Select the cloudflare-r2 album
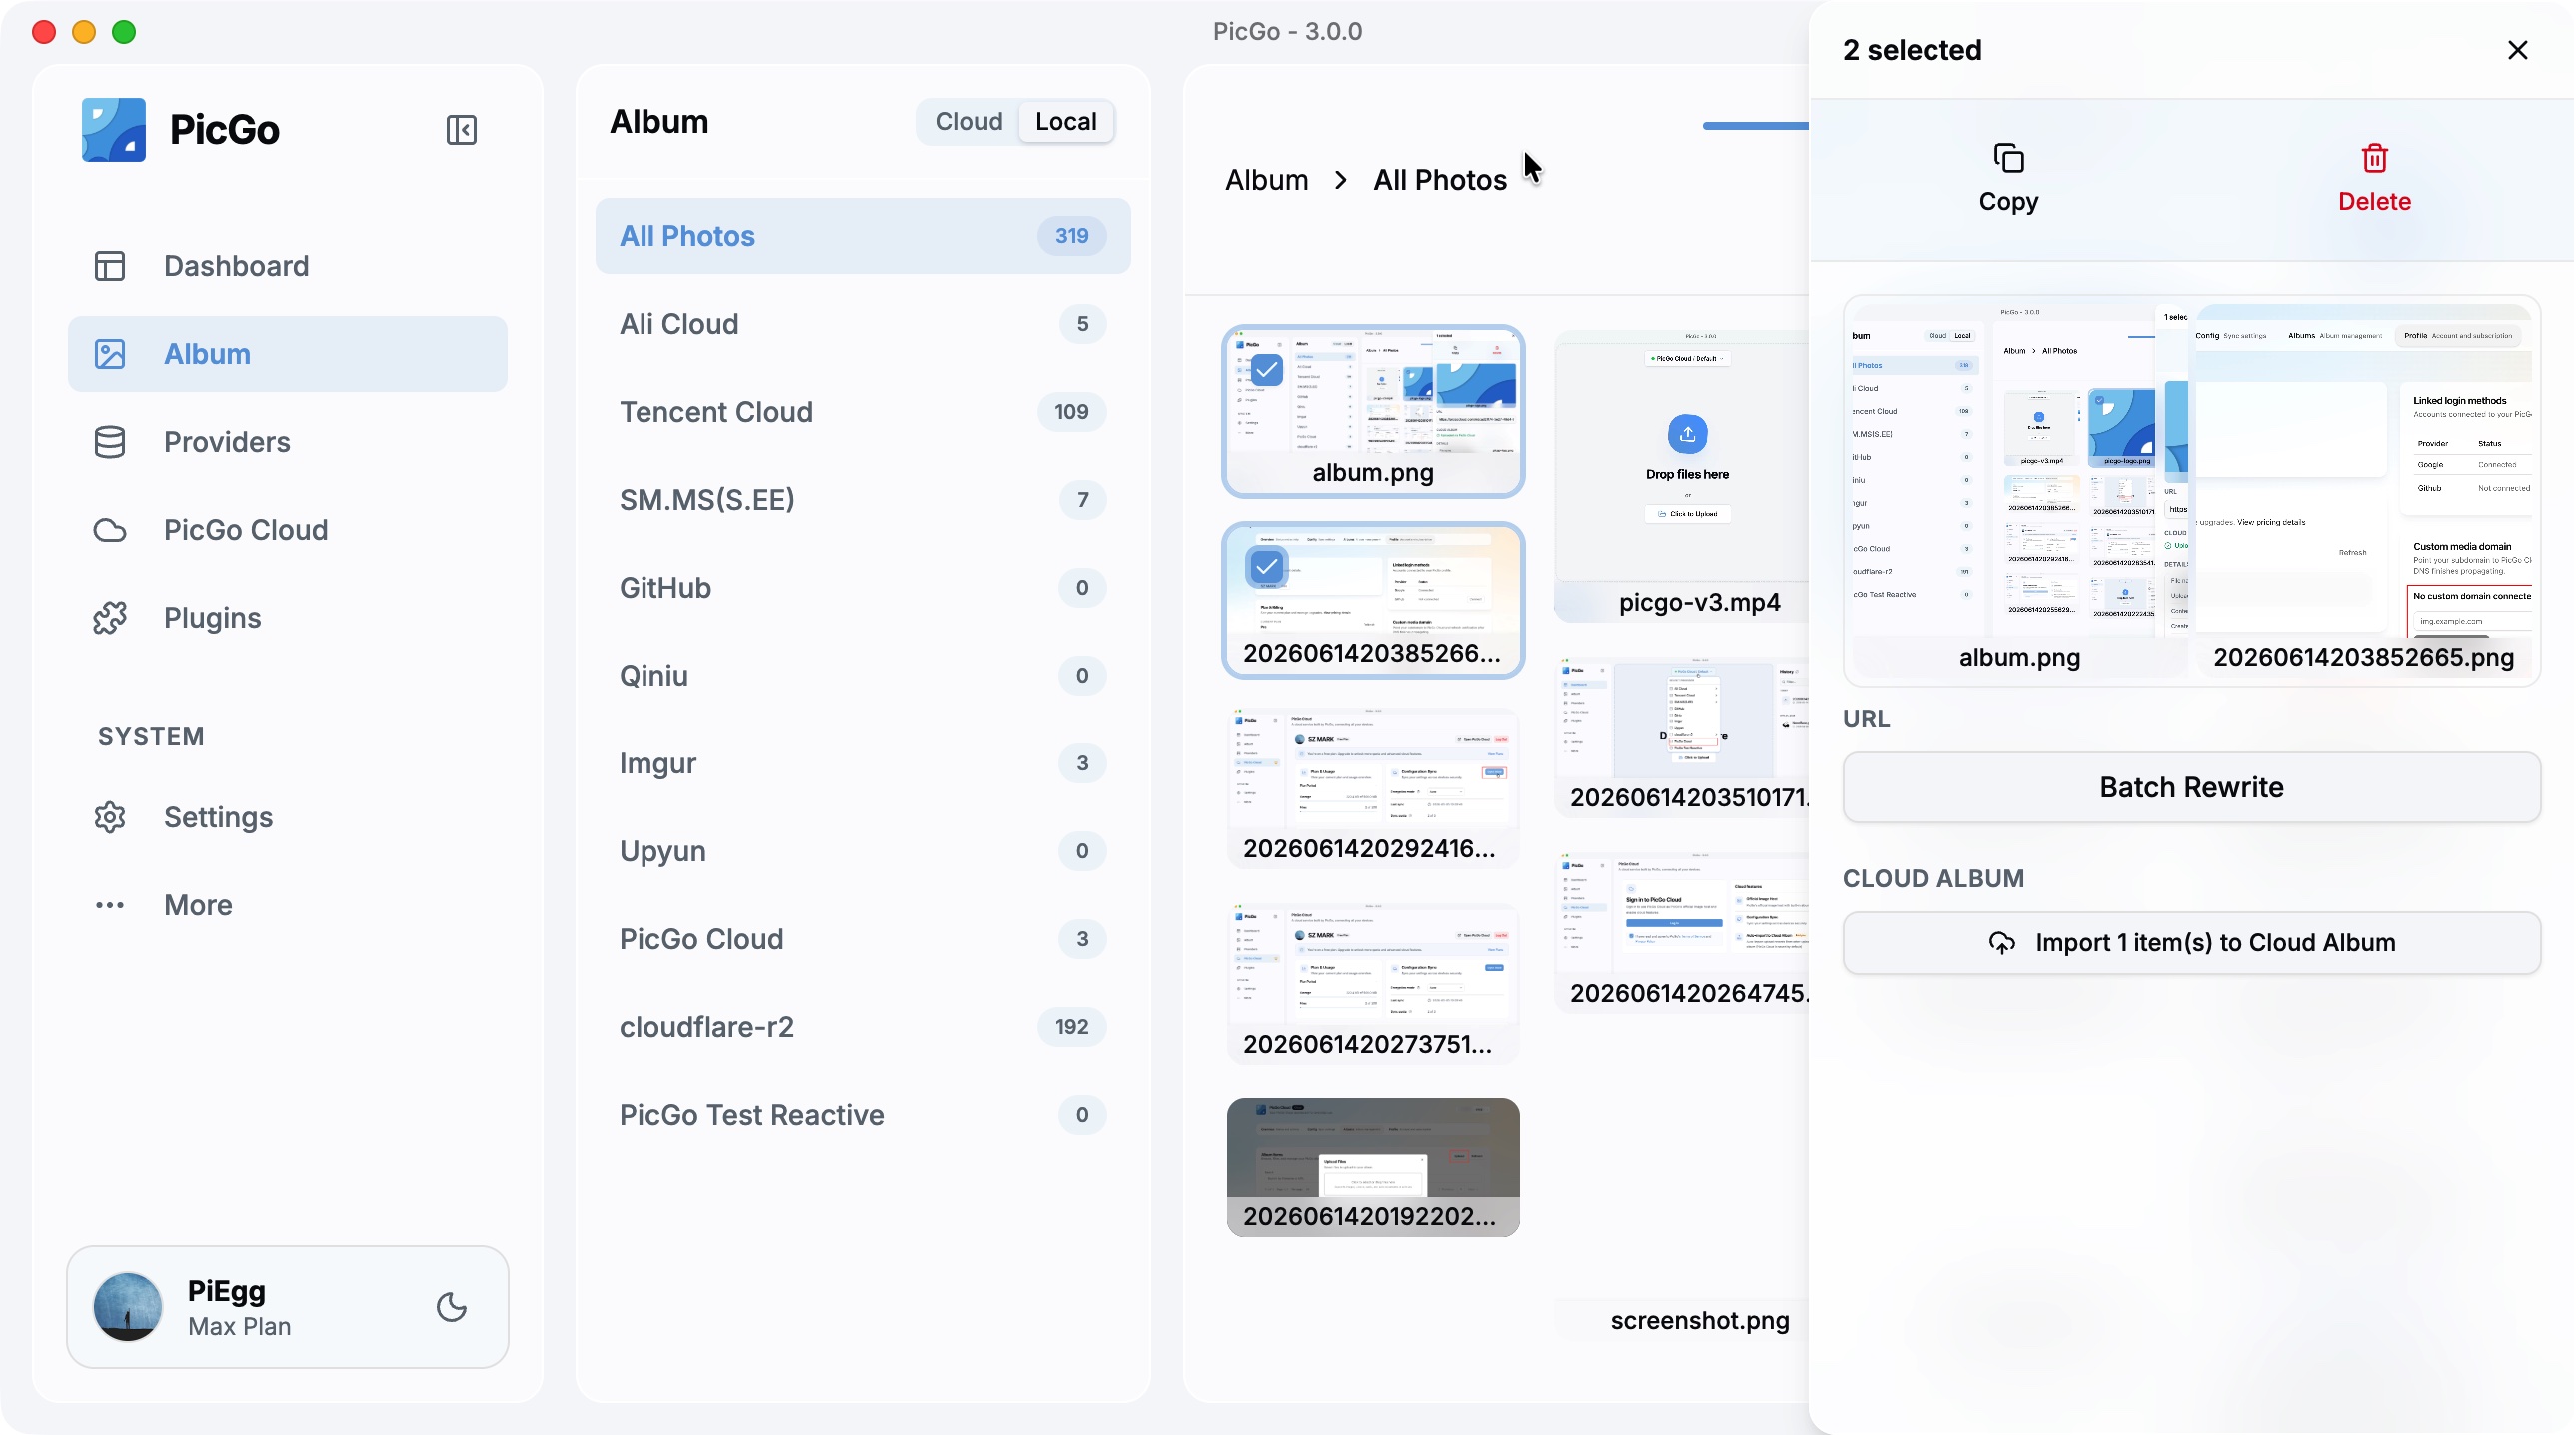 [863, 1028]
